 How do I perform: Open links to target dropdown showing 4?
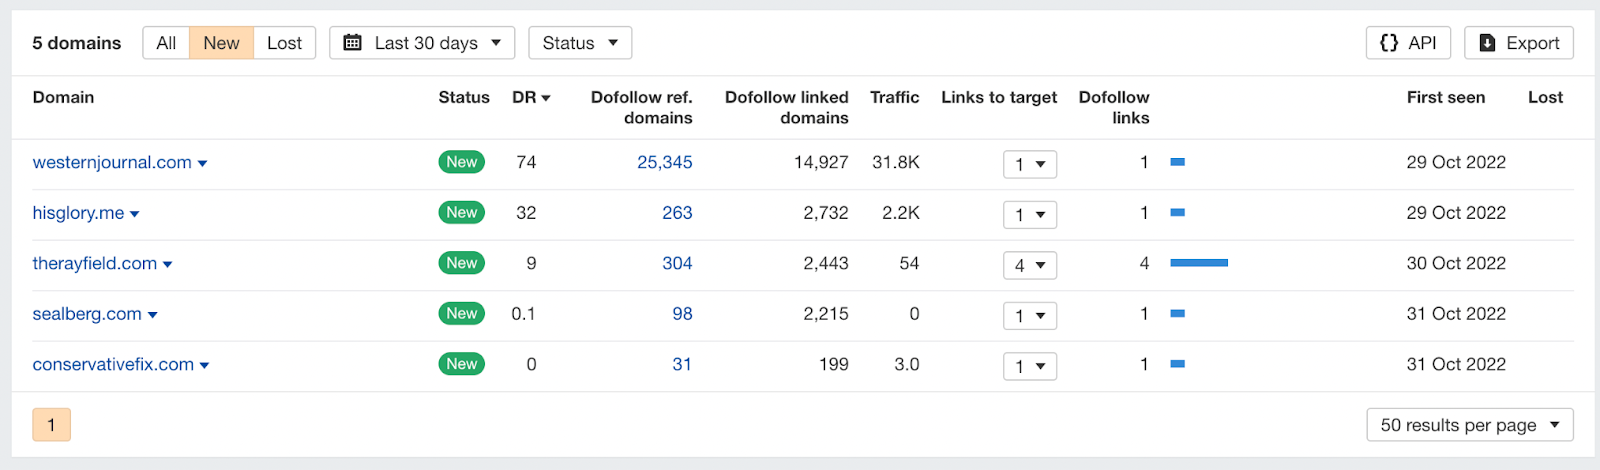1030,265
